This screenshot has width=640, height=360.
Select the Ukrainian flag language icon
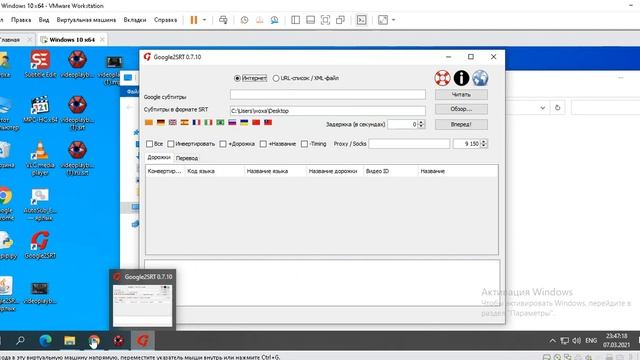(x=244, y=122)
